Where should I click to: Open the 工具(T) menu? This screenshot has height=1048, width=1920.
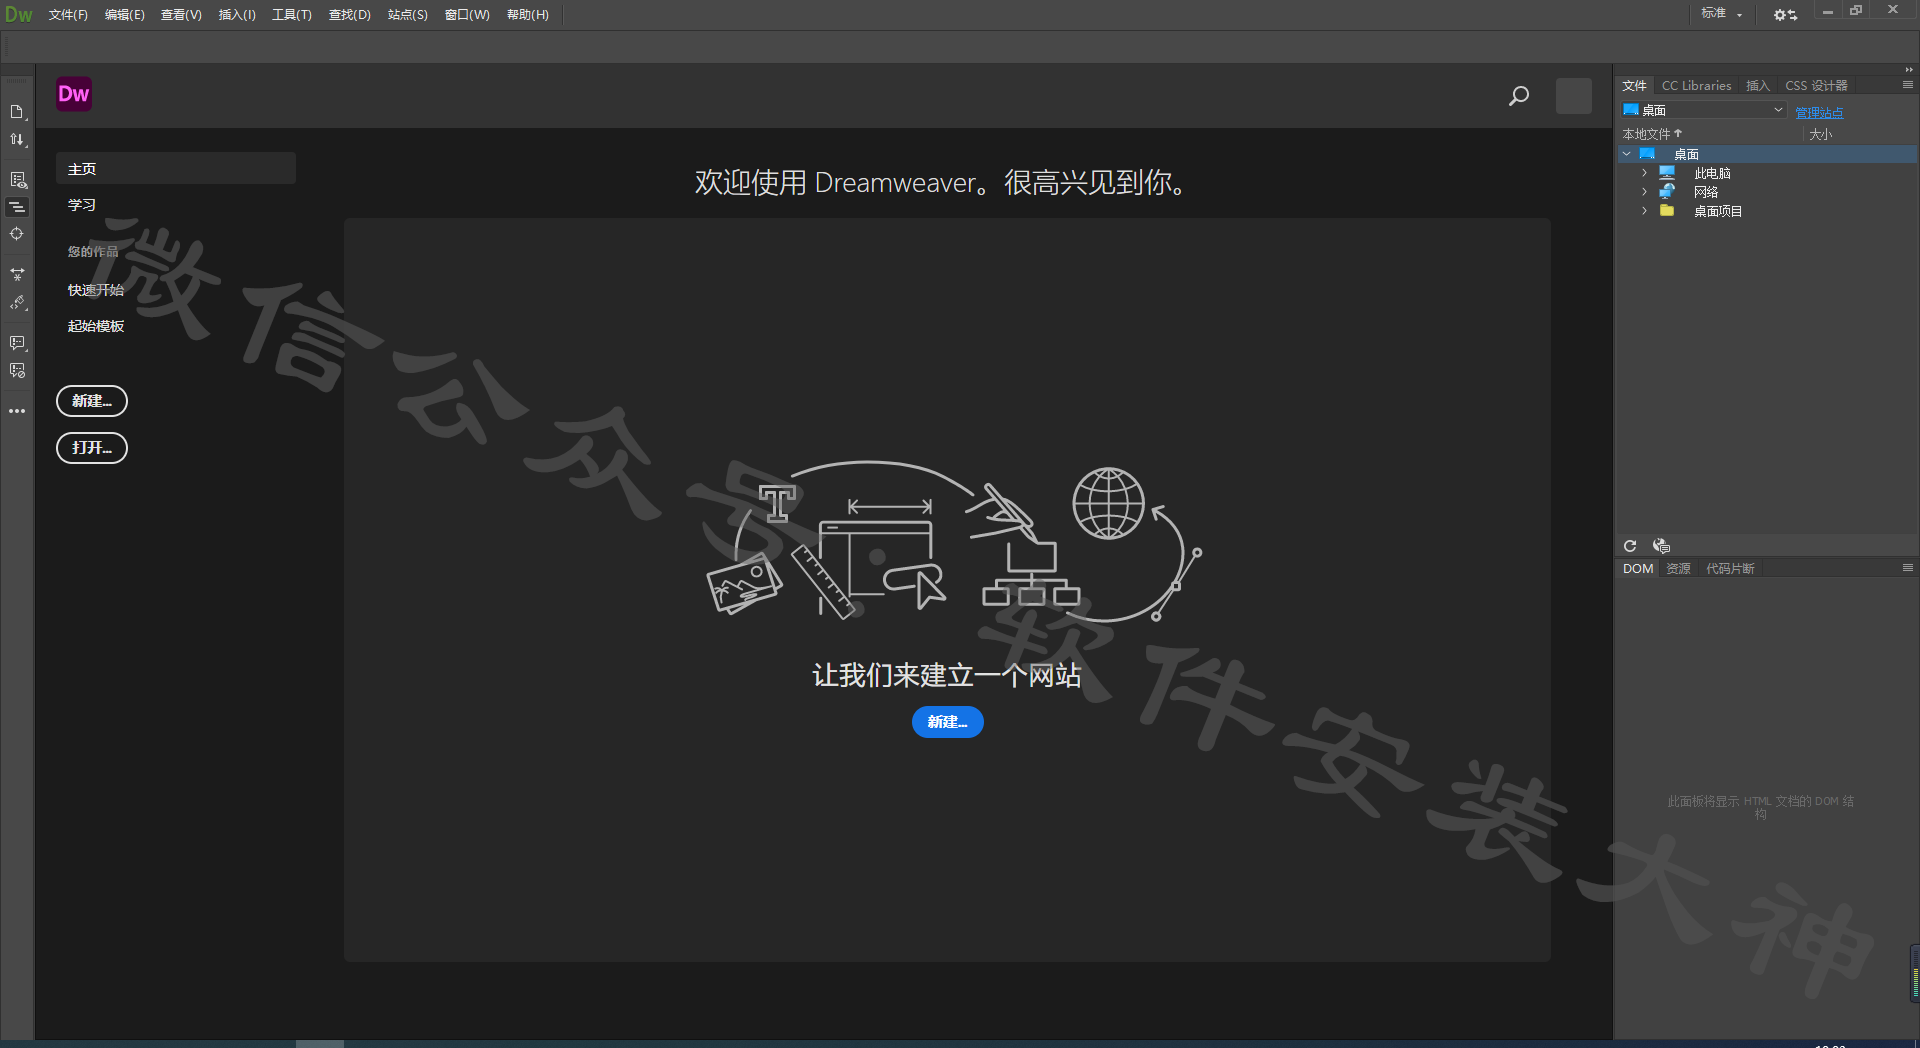(x=292, y=15)
